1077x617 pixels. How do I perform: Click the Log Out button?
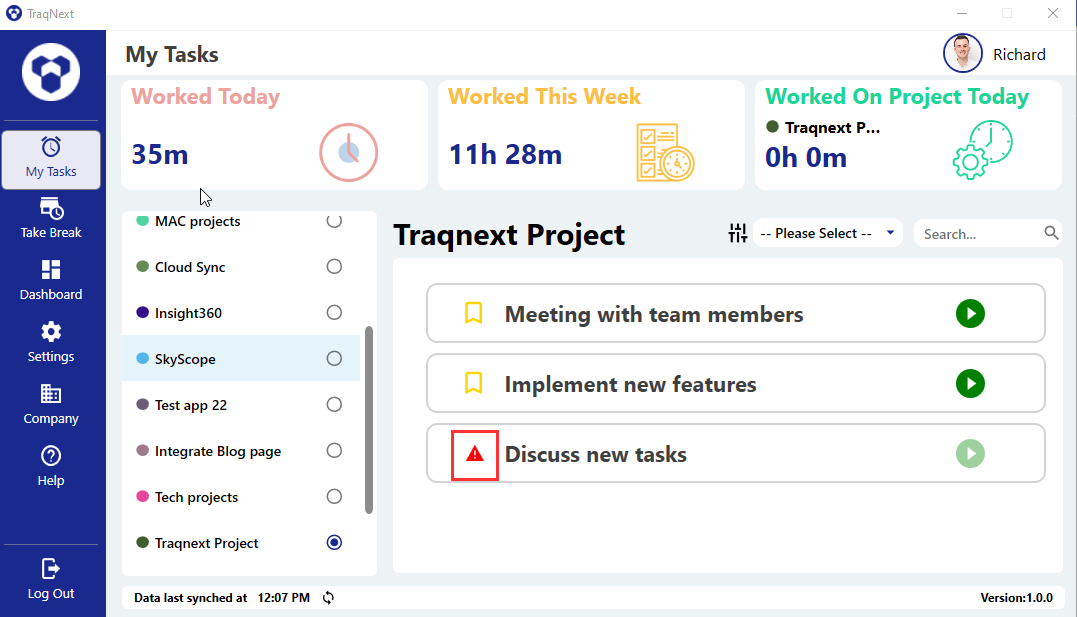50,580
